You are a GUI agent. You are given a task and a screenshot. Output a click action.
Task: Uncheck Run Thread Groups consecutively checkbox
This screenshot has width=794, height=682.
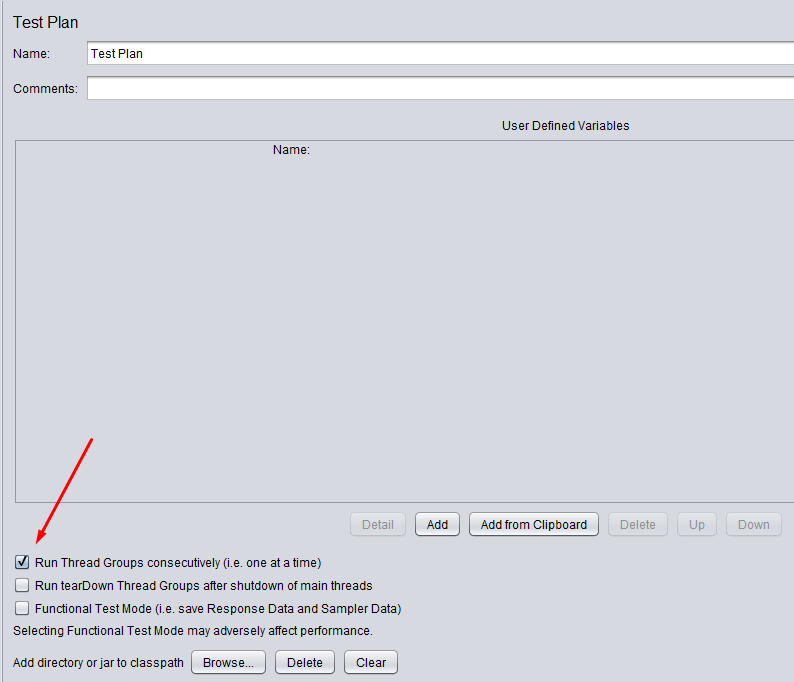coord(22,562)
